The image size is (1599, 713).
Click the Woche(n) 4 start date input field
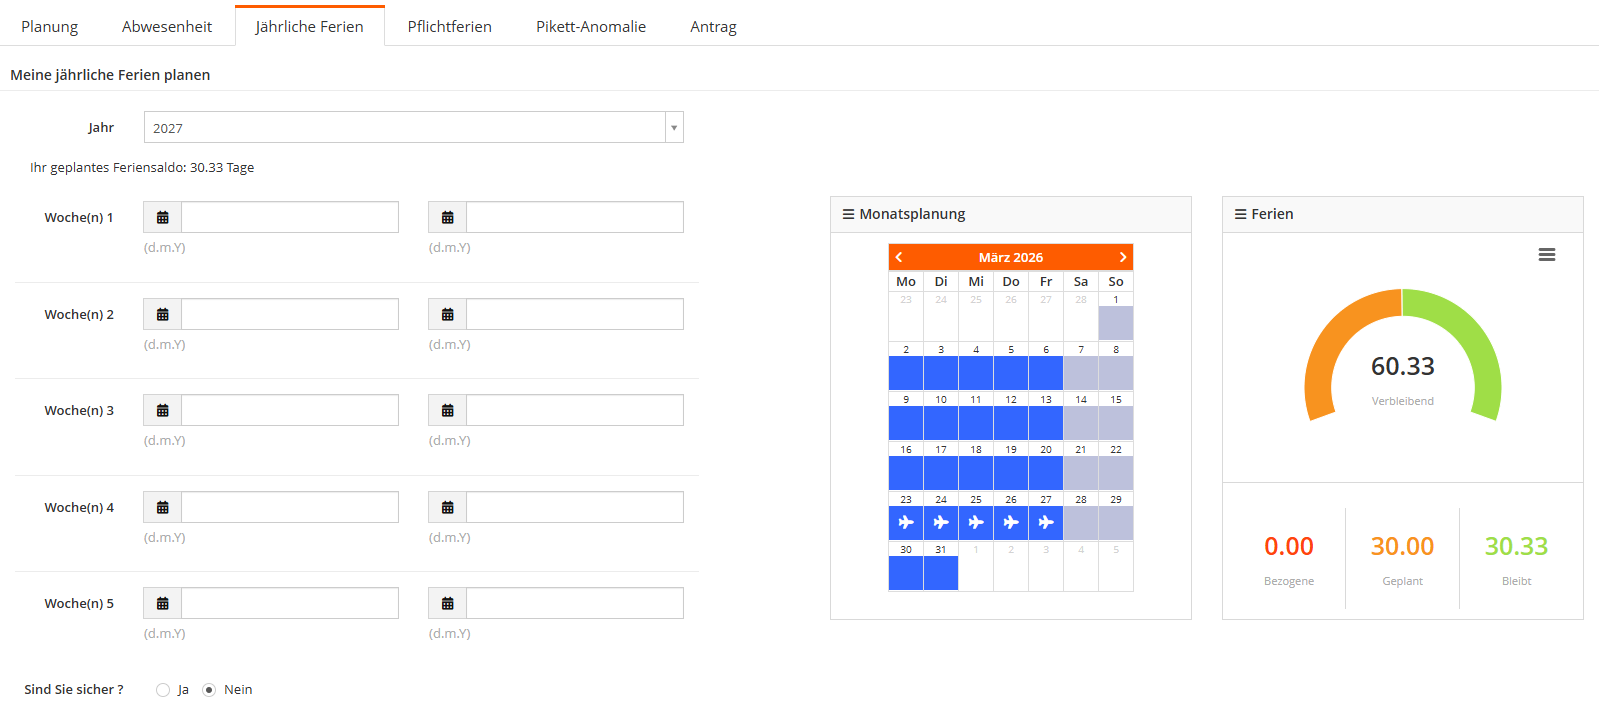[x=289, y=507]
